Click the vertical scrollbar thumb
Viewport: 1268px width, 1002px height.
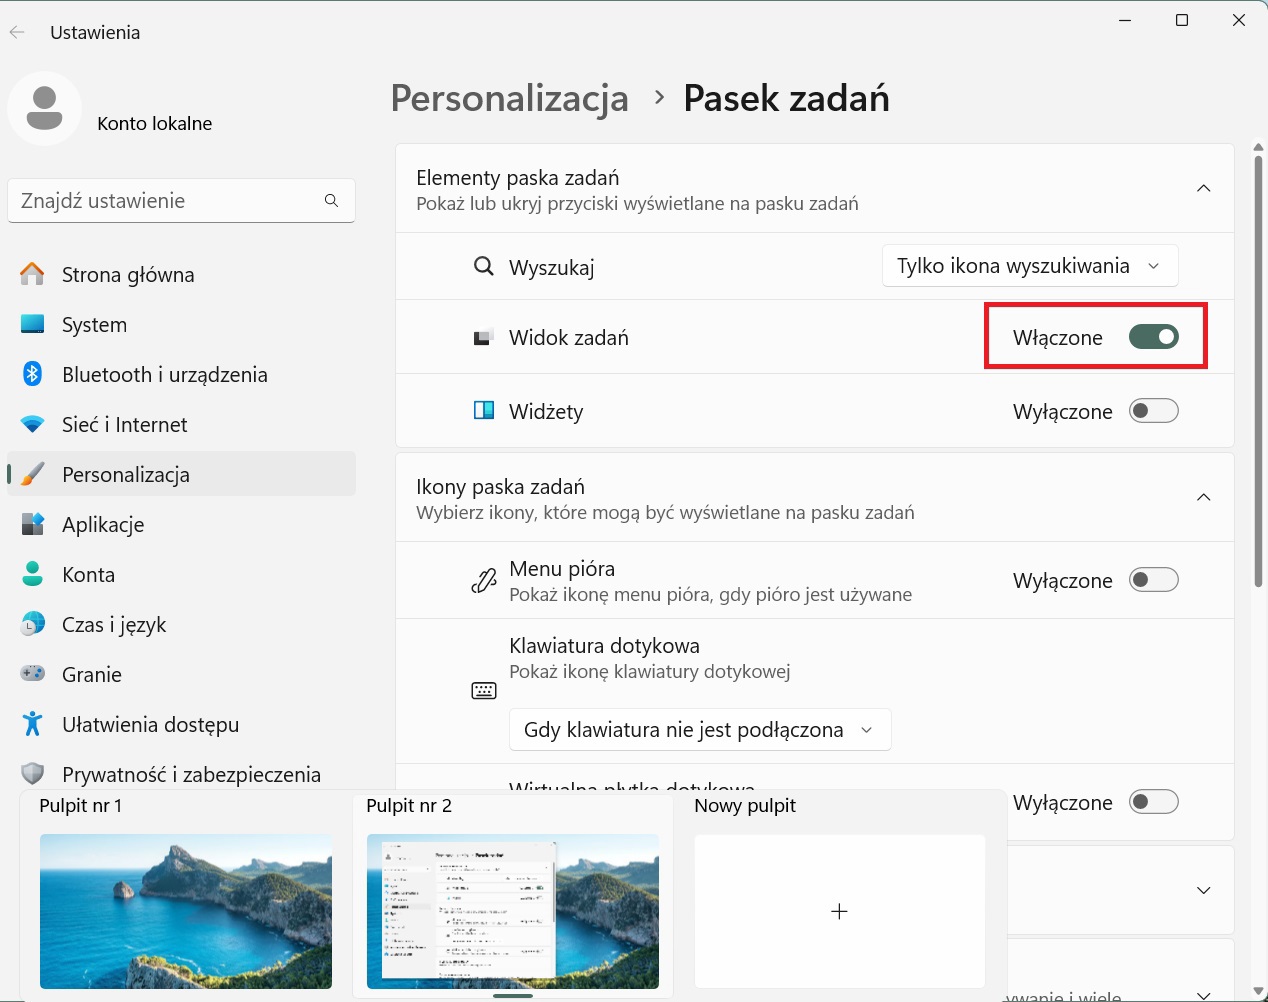pos(1258,370)
